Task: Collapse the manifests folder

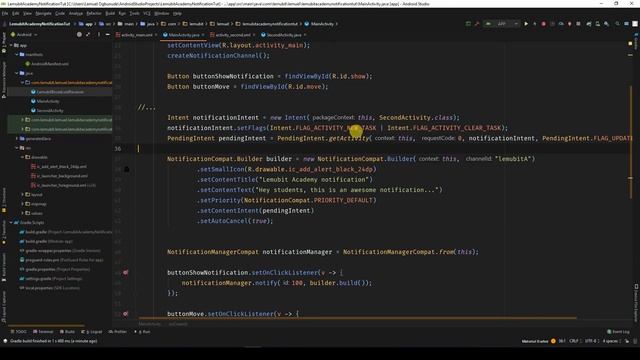Action: click(17, 54)
